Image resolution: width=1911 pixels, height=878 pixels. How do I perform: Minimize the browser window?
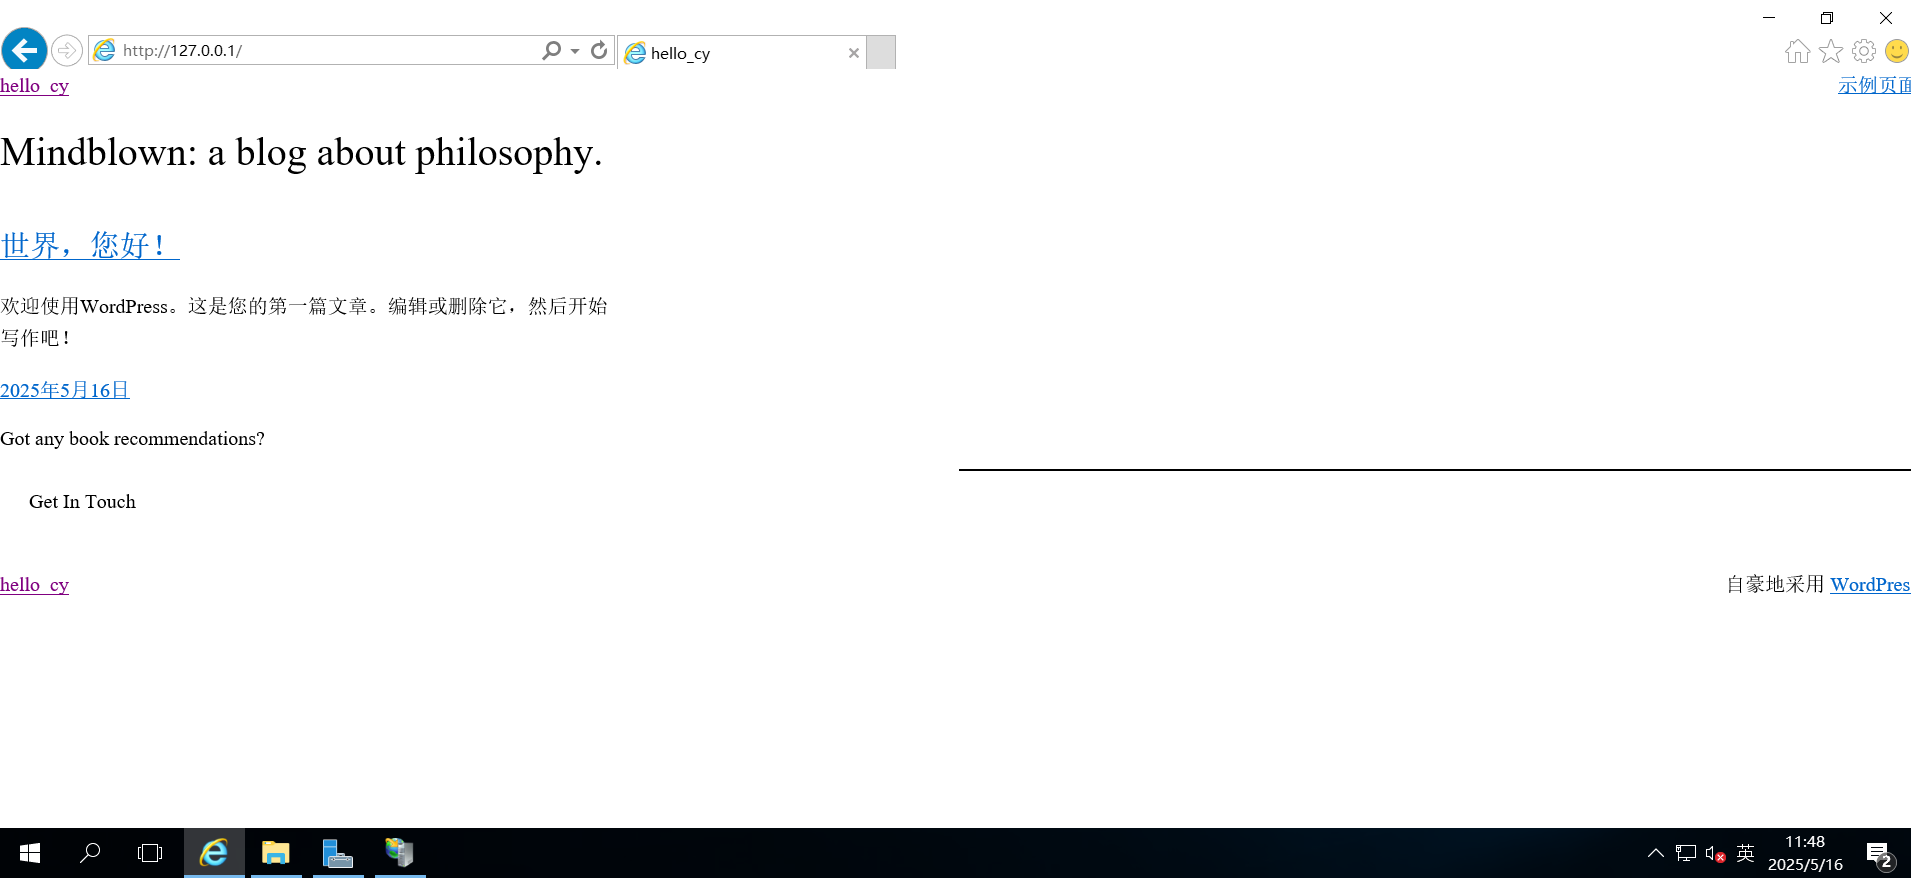pos(1769,18)
